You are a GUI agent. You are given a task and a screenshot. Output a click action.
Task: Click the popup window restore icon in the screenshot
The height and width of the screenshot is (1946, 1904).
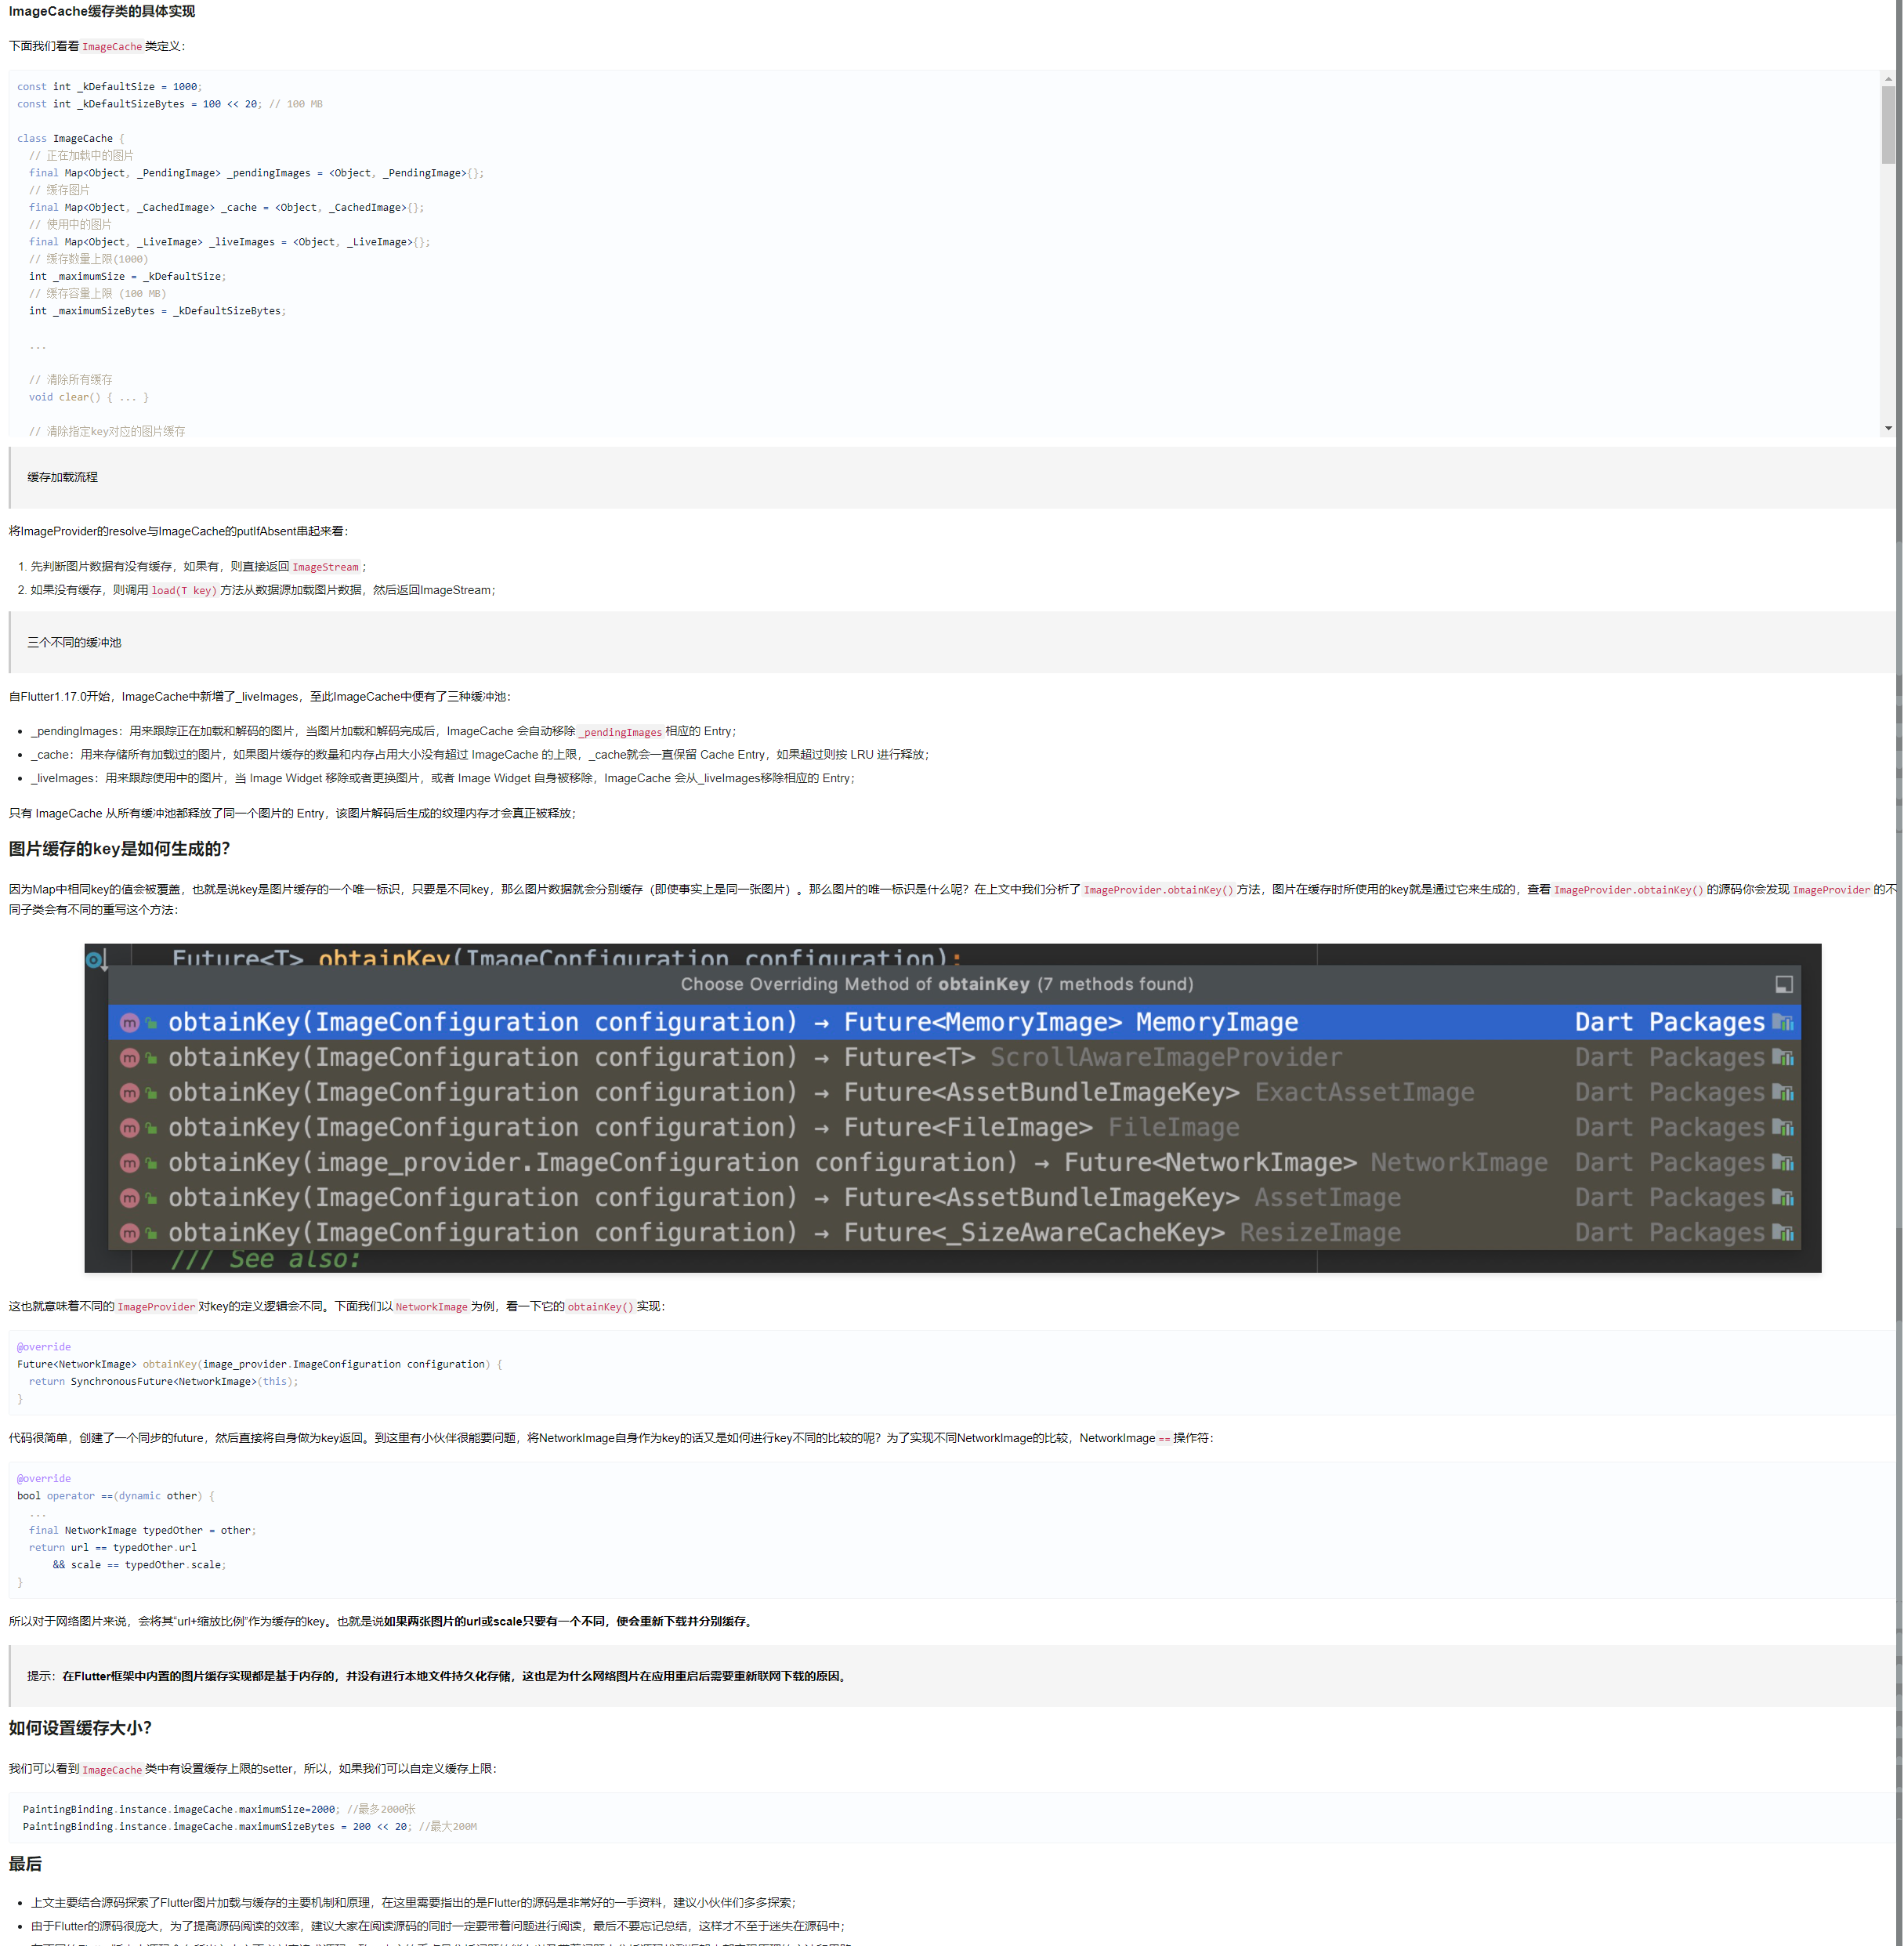pyautogui.click(x=1783, y=984)
